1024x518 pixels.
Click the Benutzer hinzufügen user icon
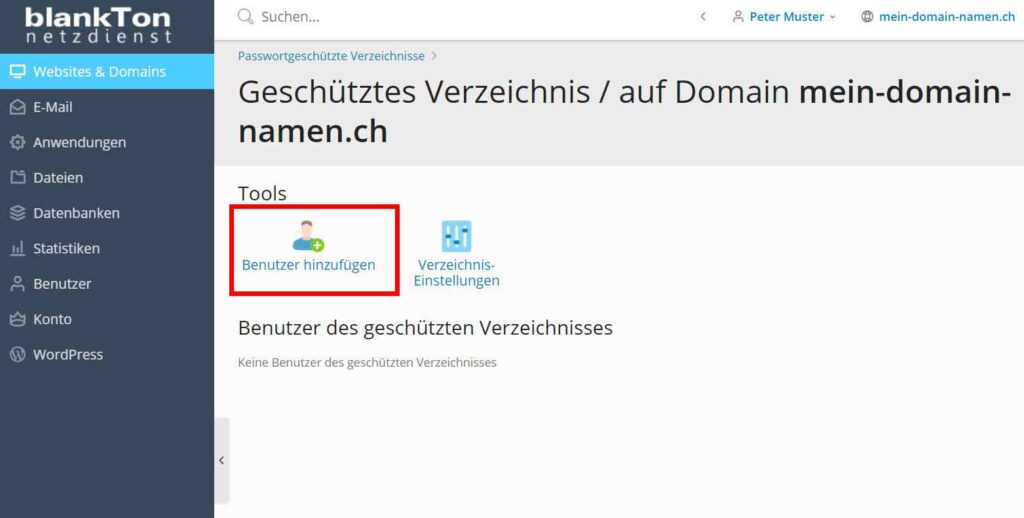tap(308, 237)
